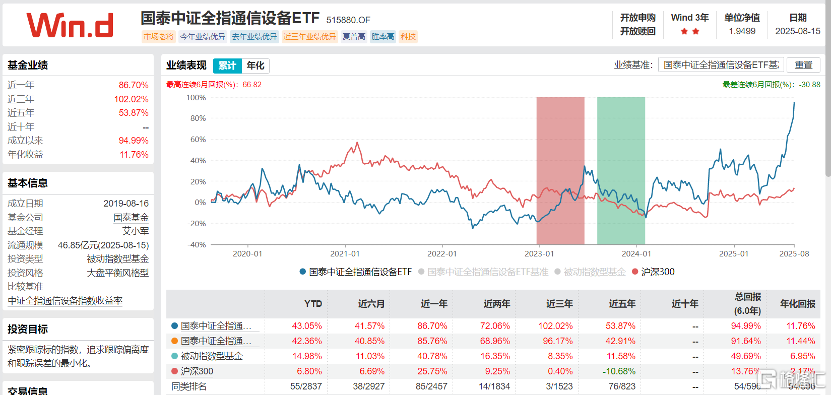The height and width of the screenshot is (396, 832).
Task: Open the 国泰基金 company link
Action: coord(131,217)
